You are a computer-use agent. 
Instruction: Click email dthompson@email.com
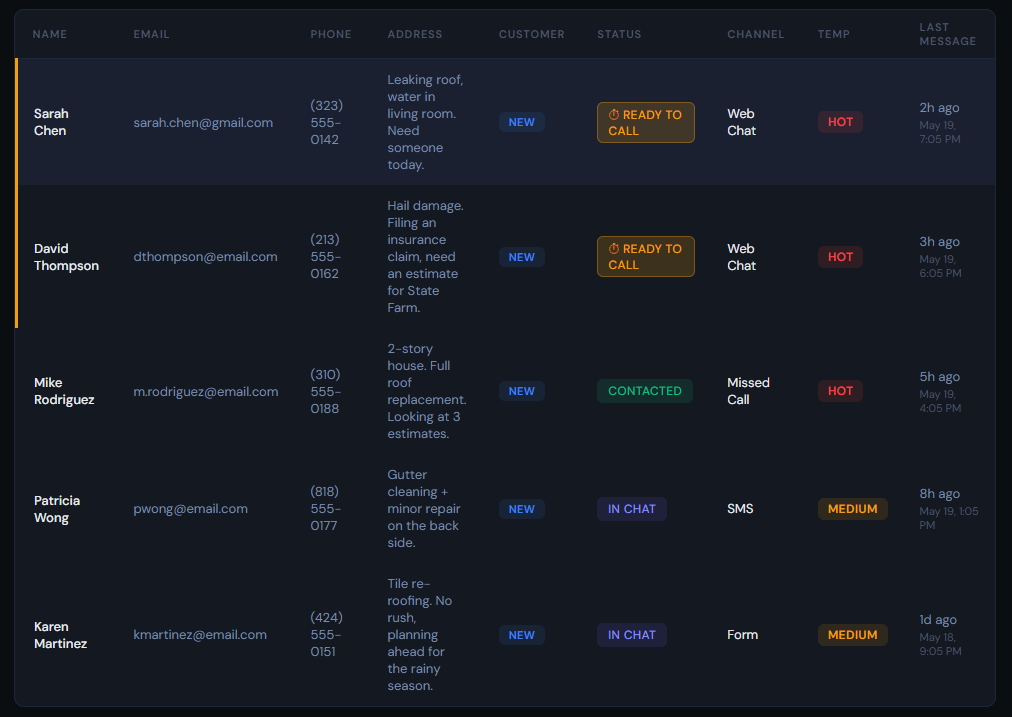205,257
